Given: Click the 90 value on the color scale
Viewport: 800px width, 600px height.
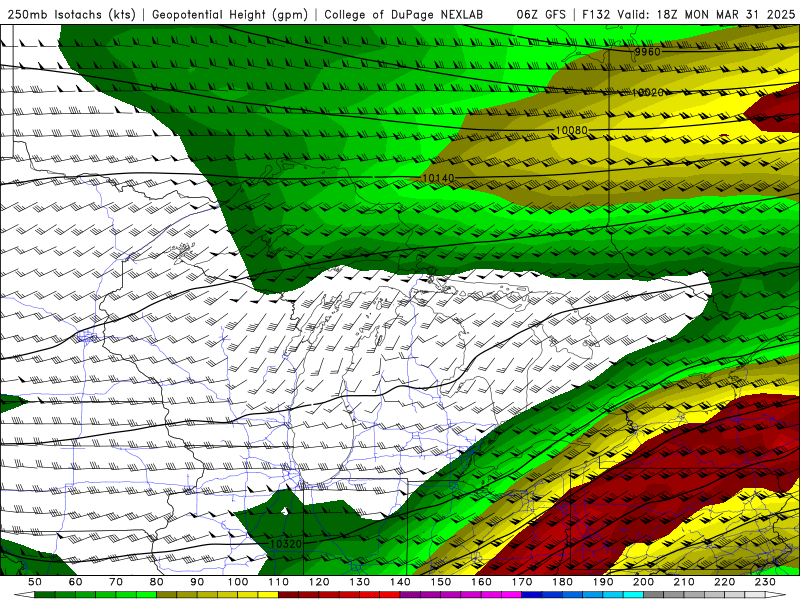Looking at the screenshot, I should (x=197, y=582).
